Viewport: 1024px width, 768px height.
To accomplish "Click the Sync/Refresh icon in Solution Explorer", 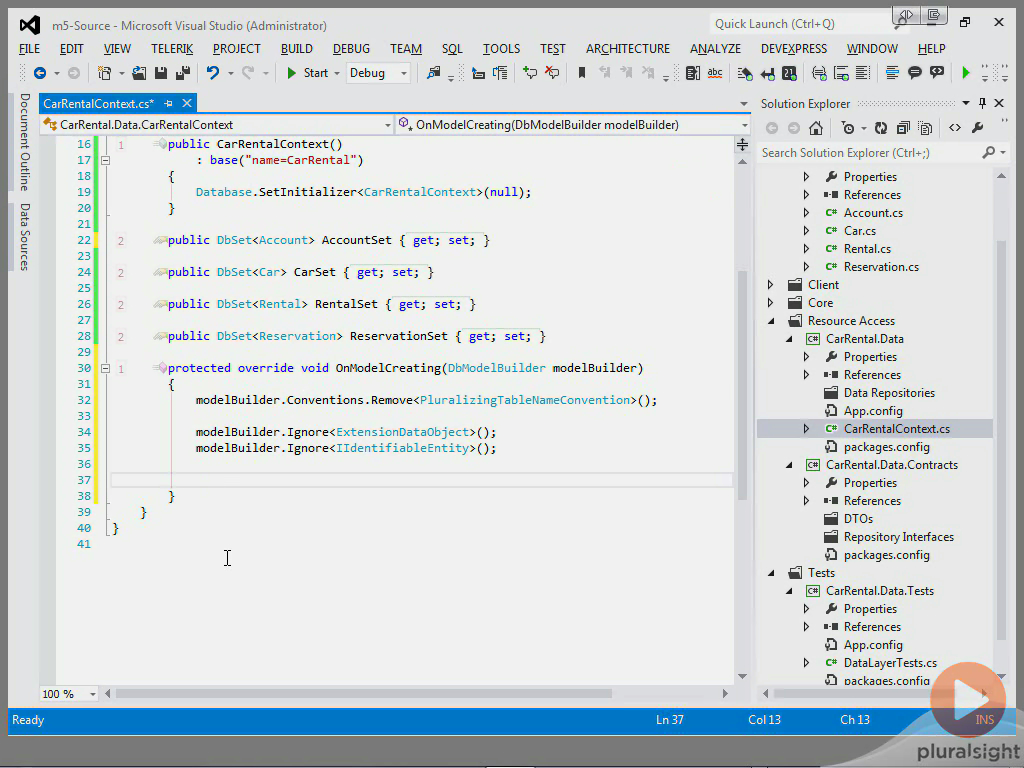I will (881, 128).
